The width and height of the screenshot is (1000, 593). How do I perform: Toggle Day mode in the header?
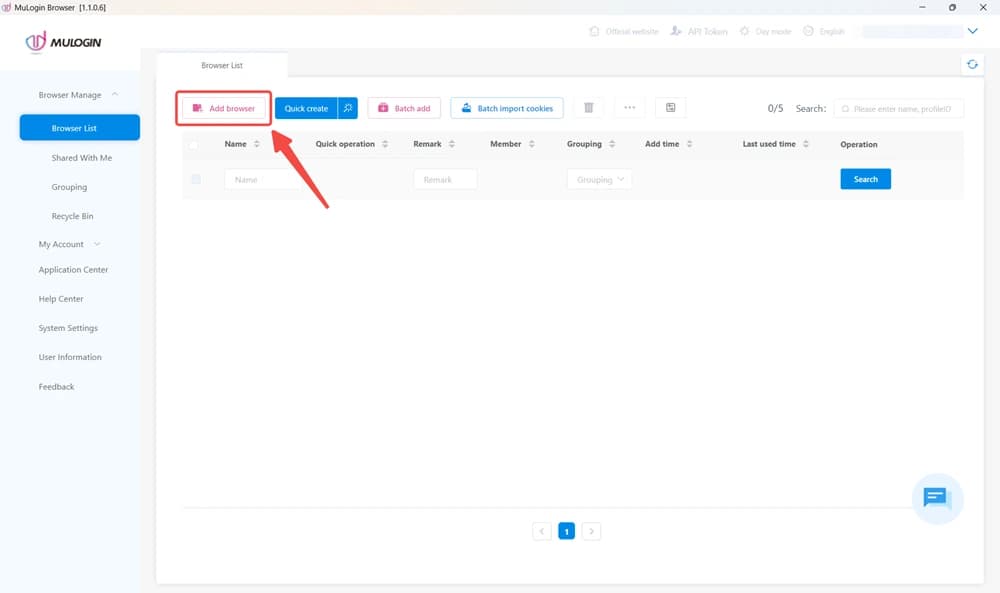click(x=765, y=30)
